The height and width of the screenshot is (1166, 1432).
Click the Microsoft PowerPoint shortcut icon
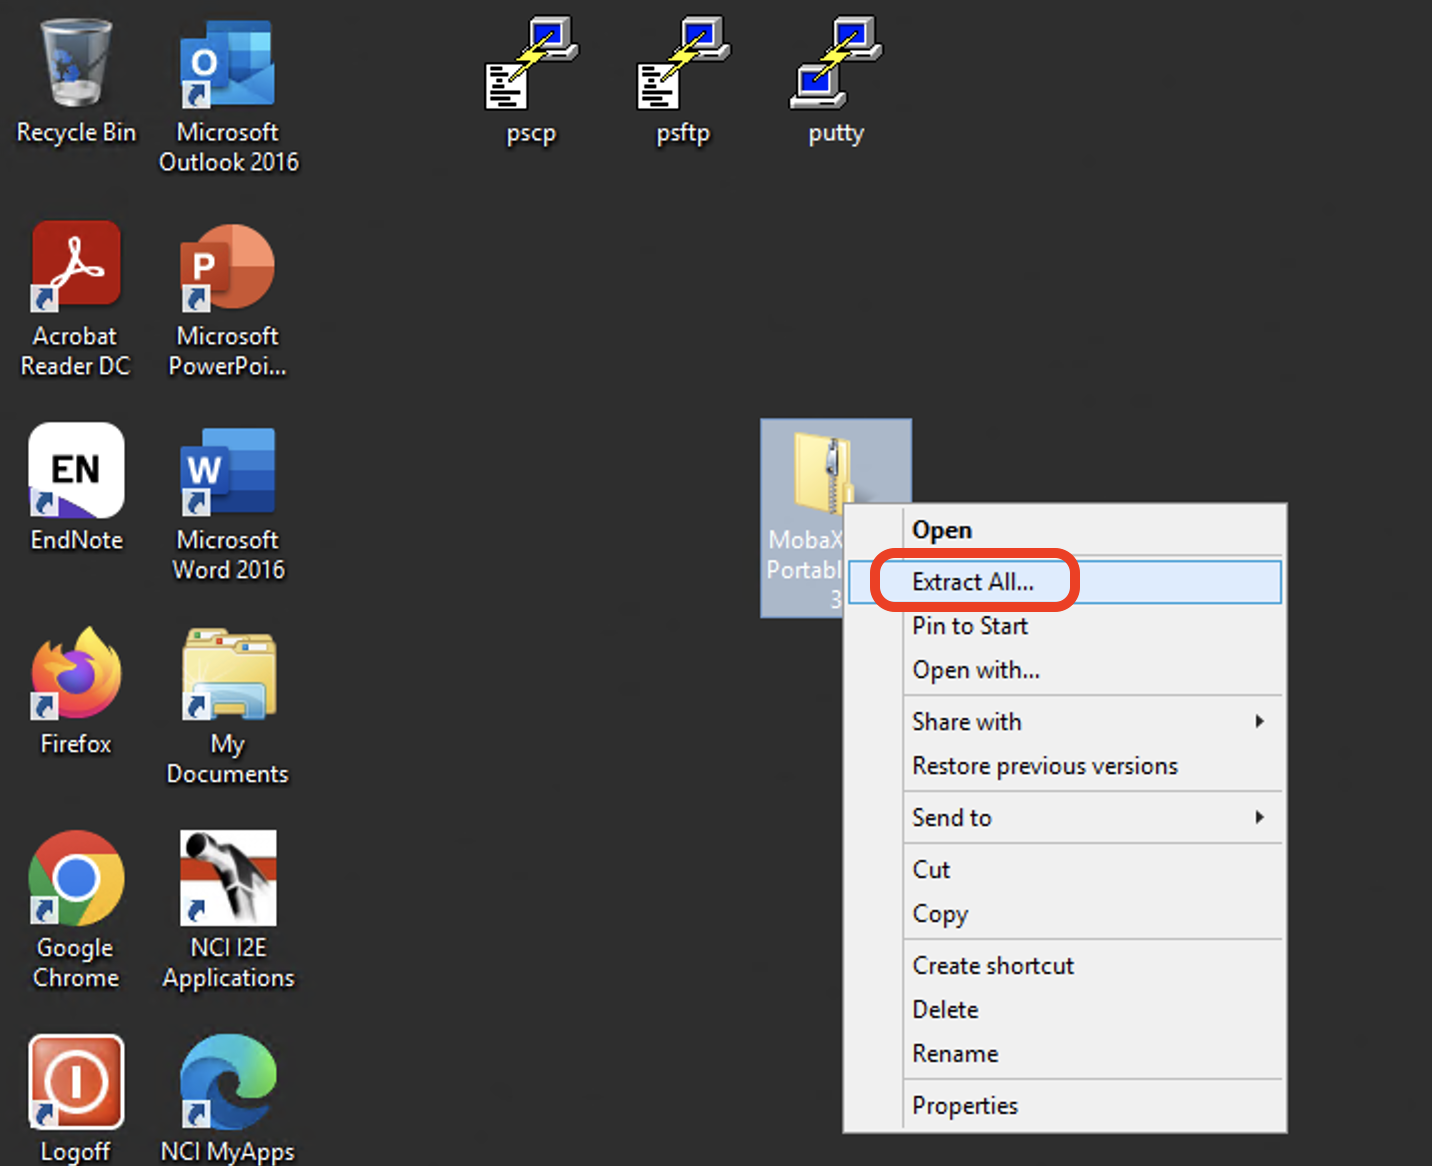[x=228, y=268]
